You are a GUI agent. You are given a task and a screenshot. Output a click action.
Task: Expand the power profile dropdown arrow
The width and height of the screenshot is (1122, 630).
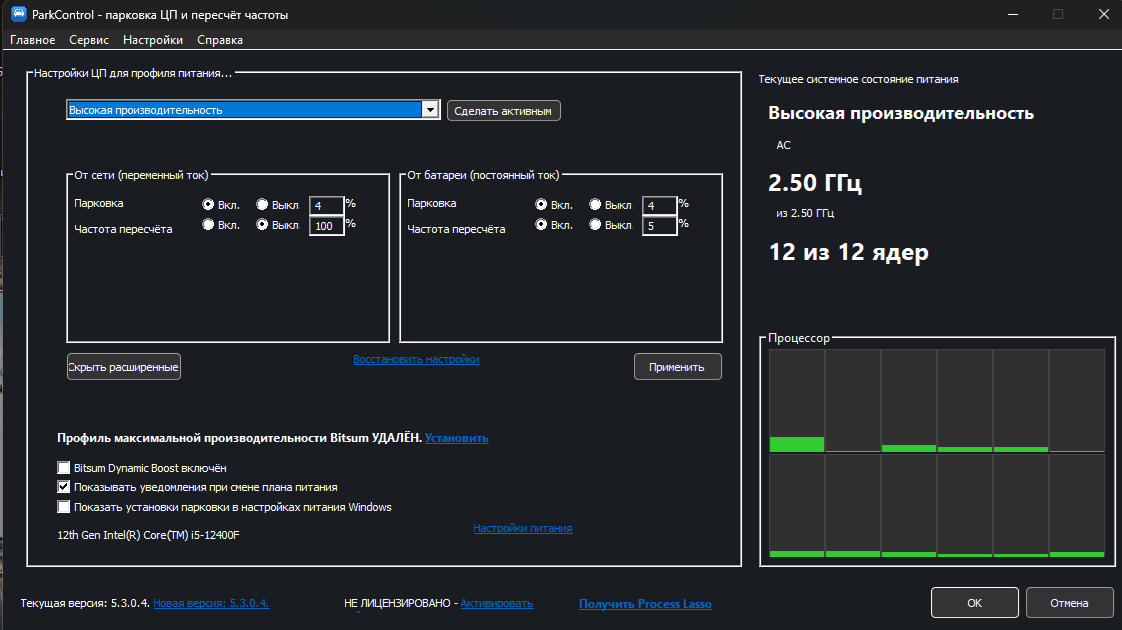[x=429, y=110]
